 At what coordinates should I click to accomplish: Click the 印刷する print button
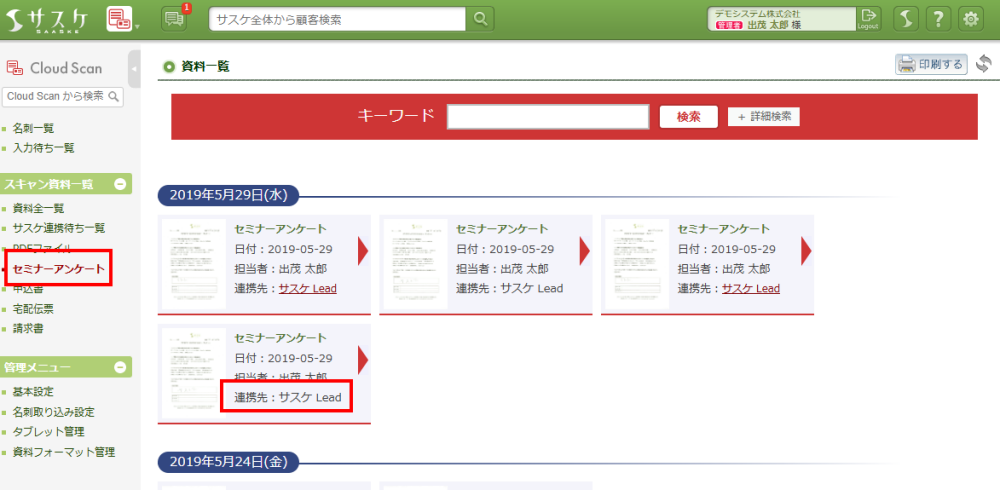930,65
